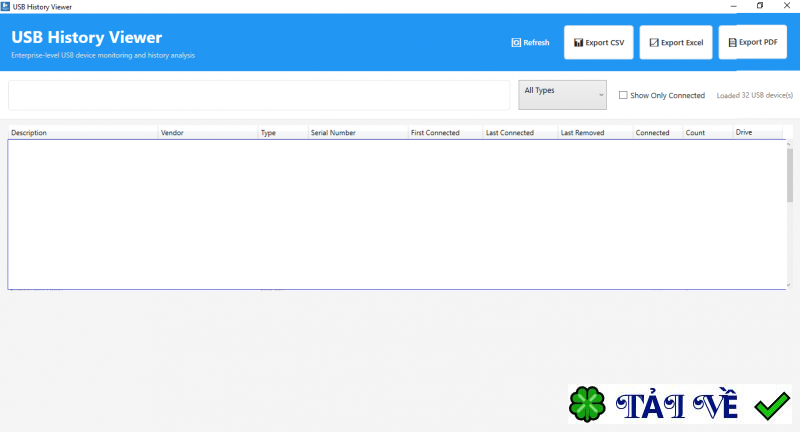Click the refresh icon beside Refresh
Viewport: 800px width, 432px height.
[516, 42]
